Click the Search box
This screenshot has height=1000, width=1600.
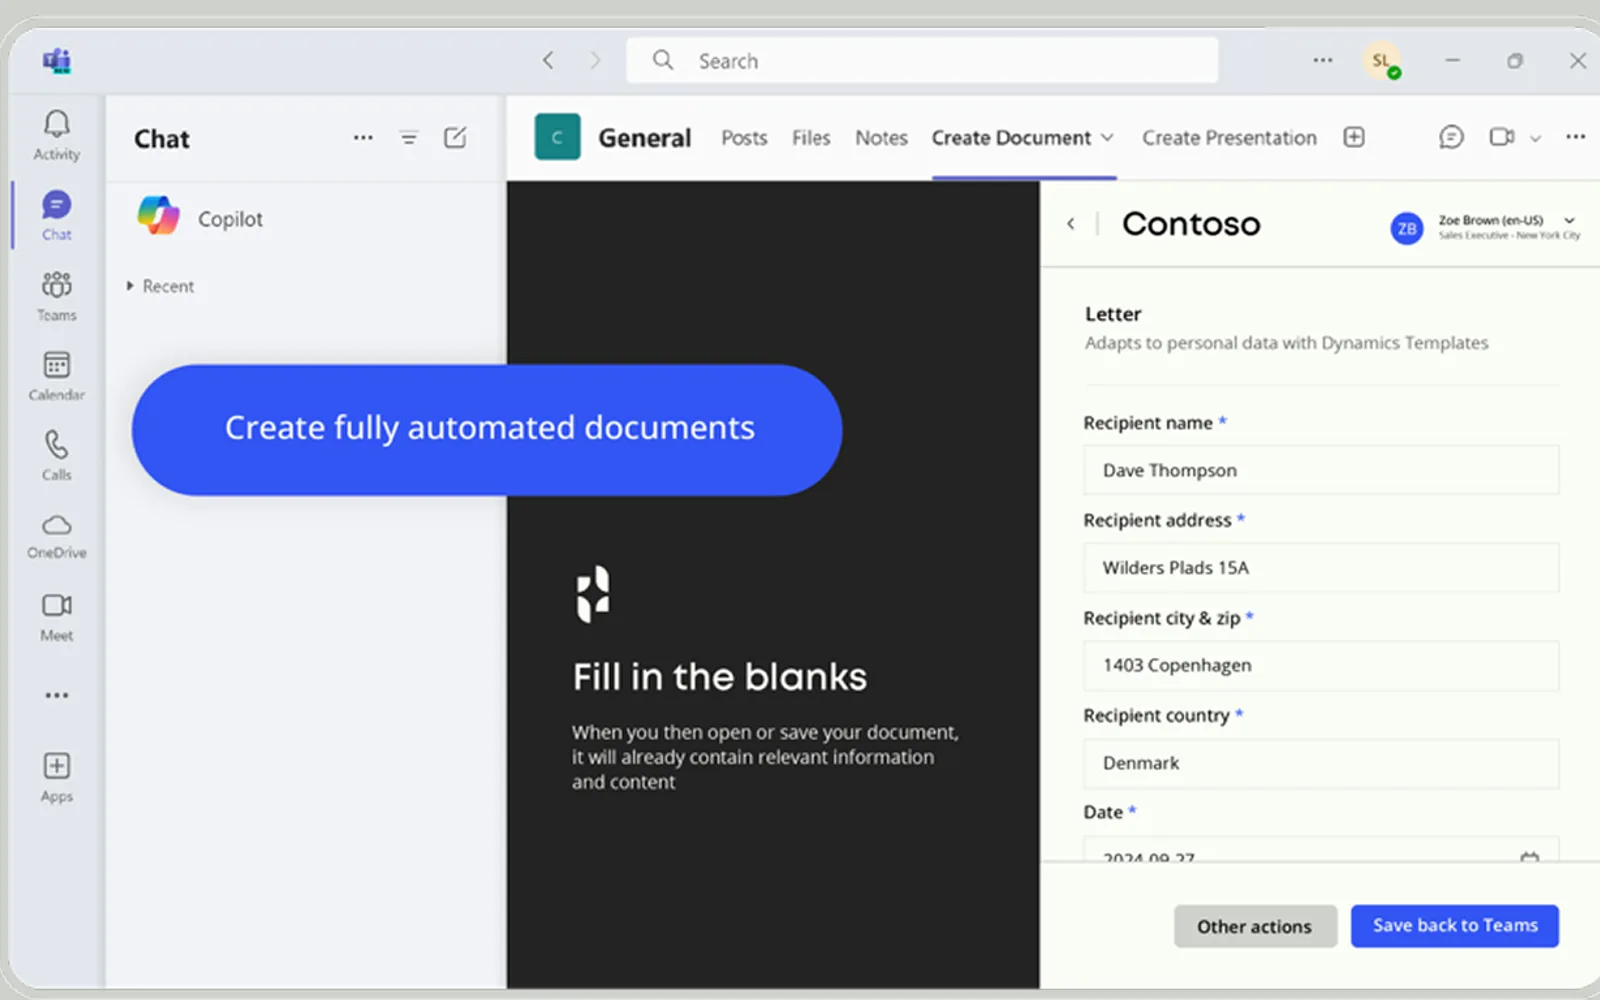click(922, 61)
